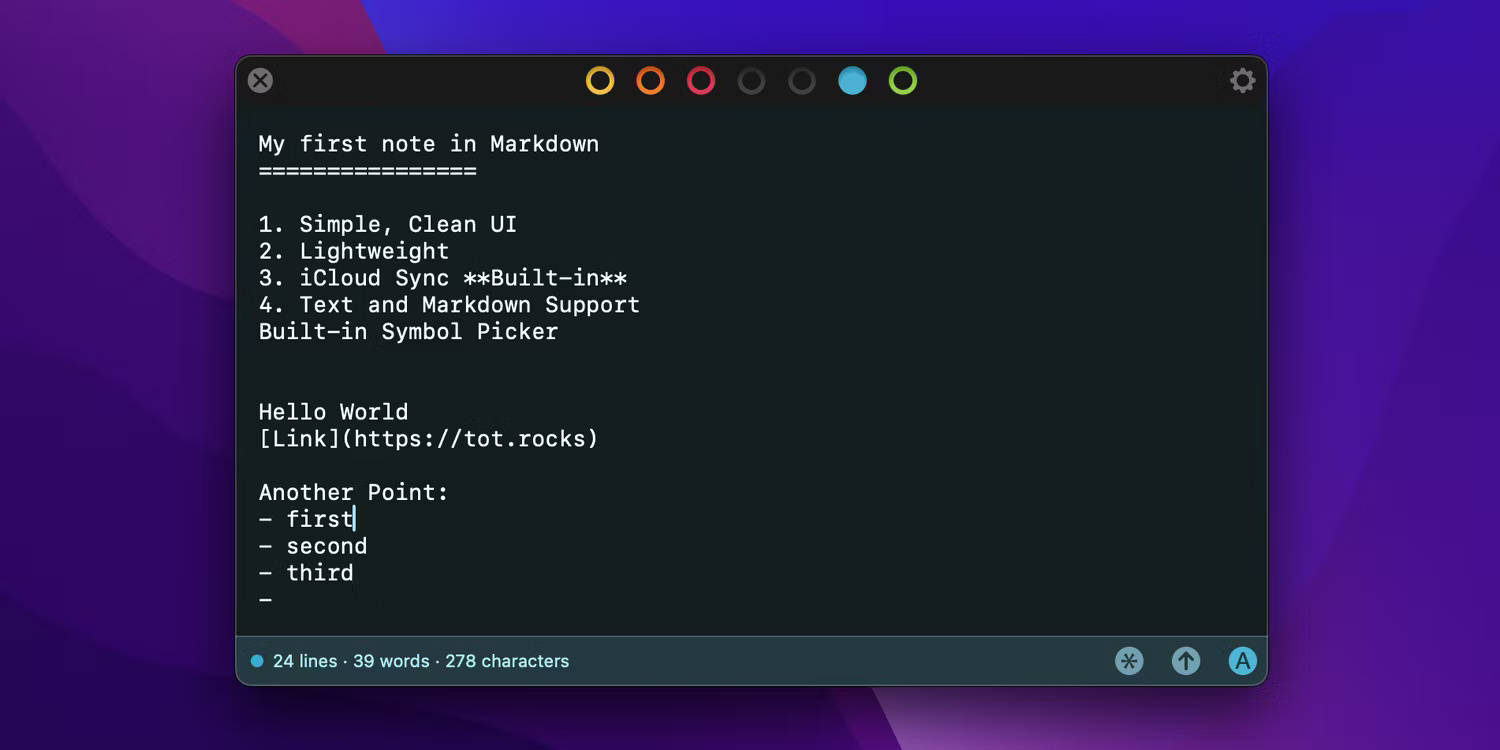
Task: Switch to the green note dot
Action: coord(902,80)
